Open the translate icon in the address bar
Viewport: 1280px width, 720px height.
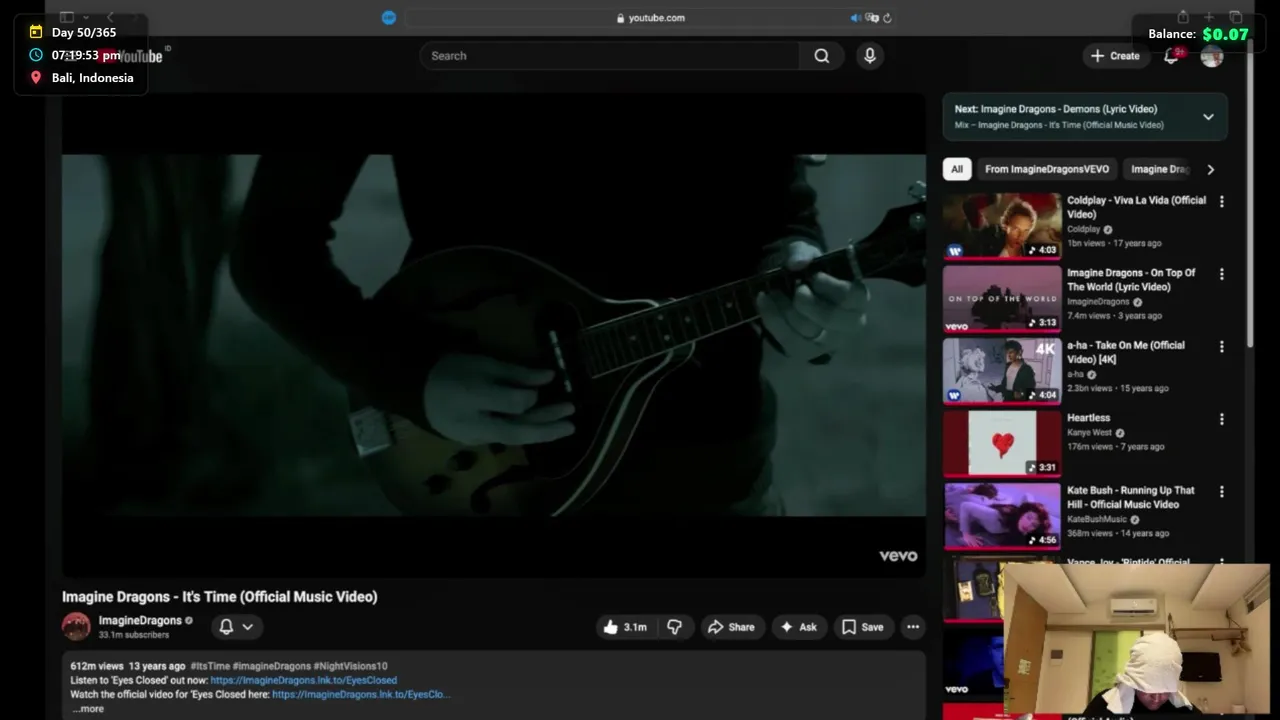point(872,17)
